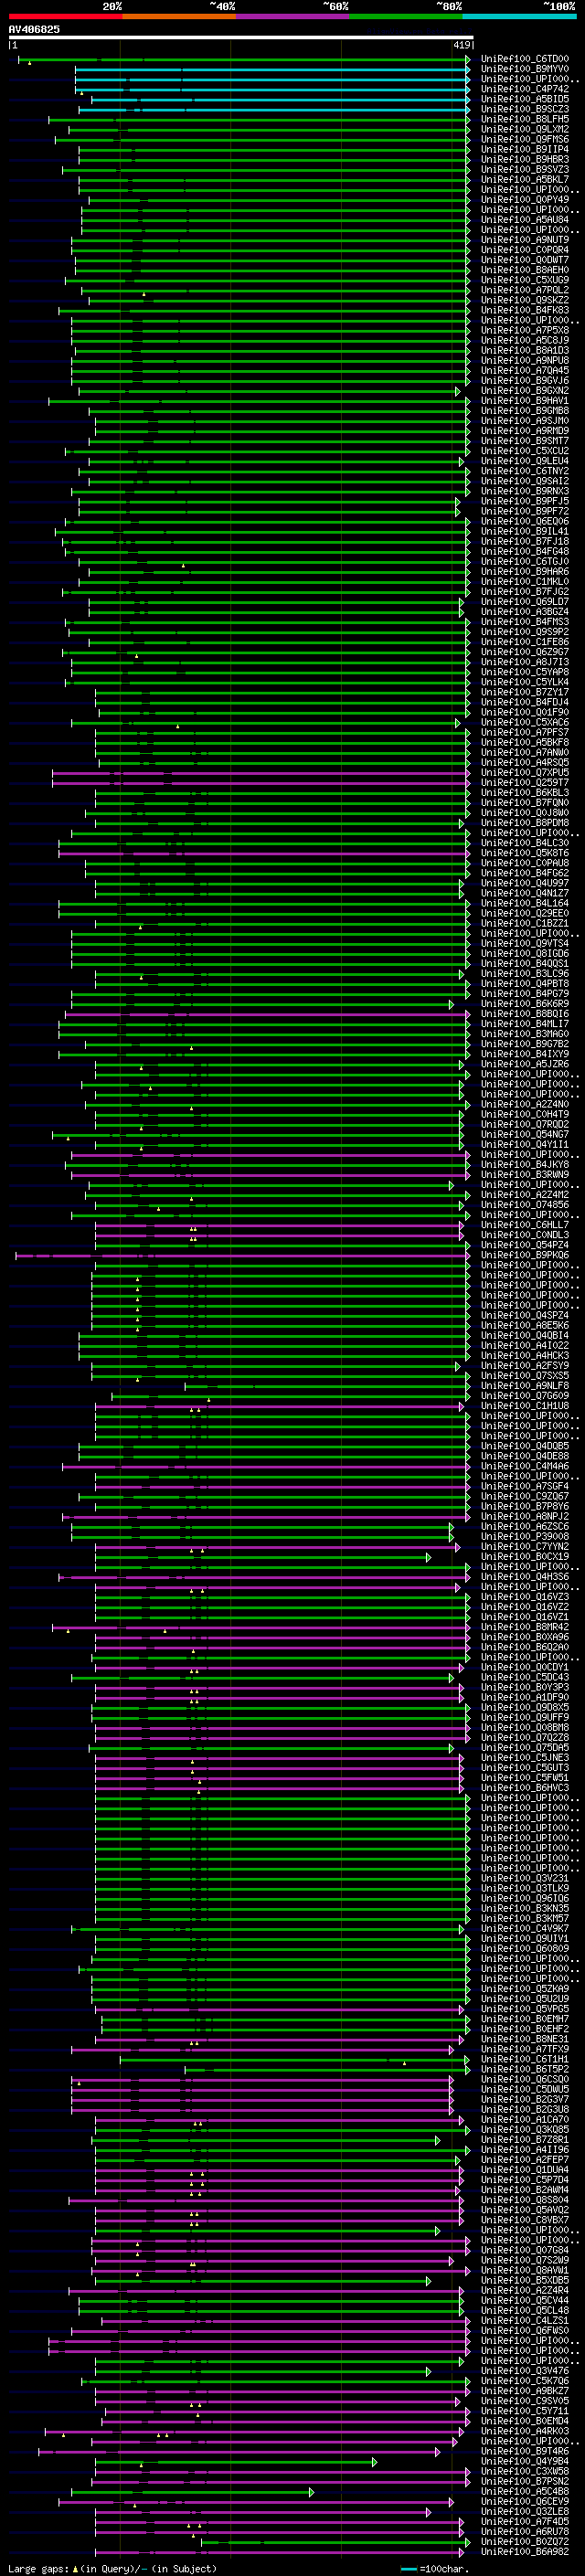Open hit UniRef100_B8LFH5
The image size is (585, 2576).
pos(524,119)
